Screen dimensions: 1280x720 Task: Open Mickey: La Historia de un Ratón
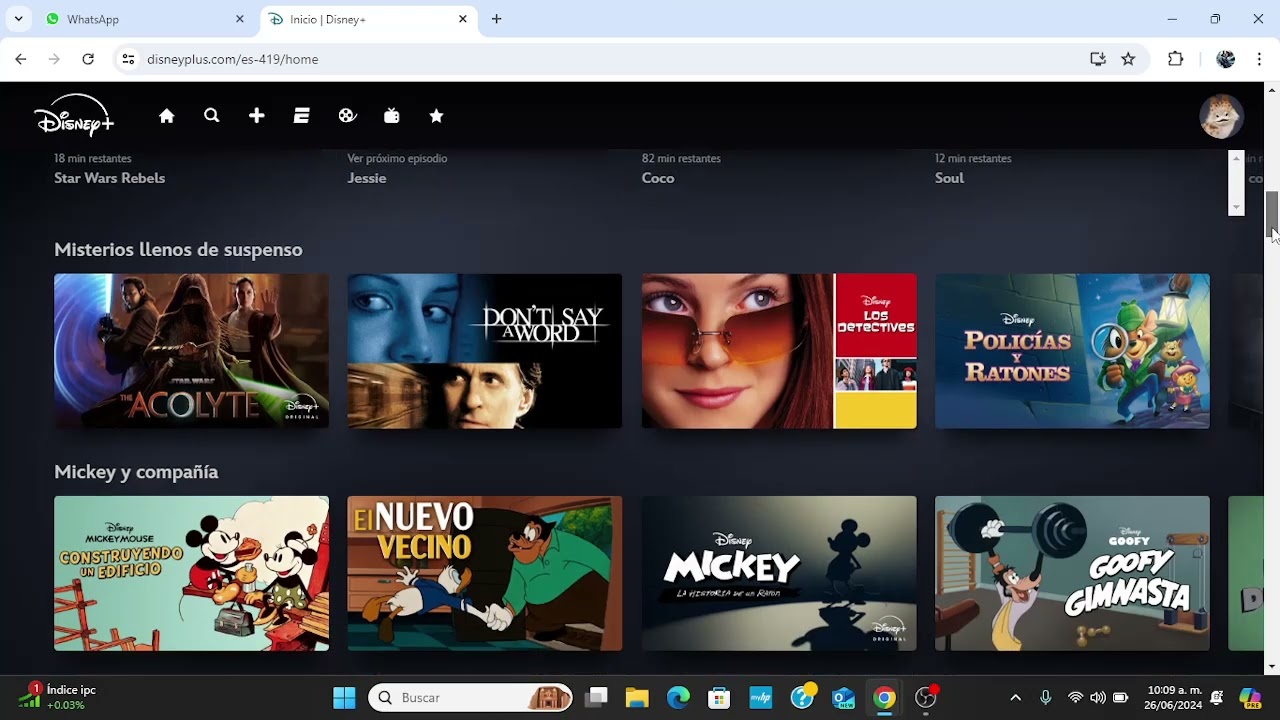point(779,573)
